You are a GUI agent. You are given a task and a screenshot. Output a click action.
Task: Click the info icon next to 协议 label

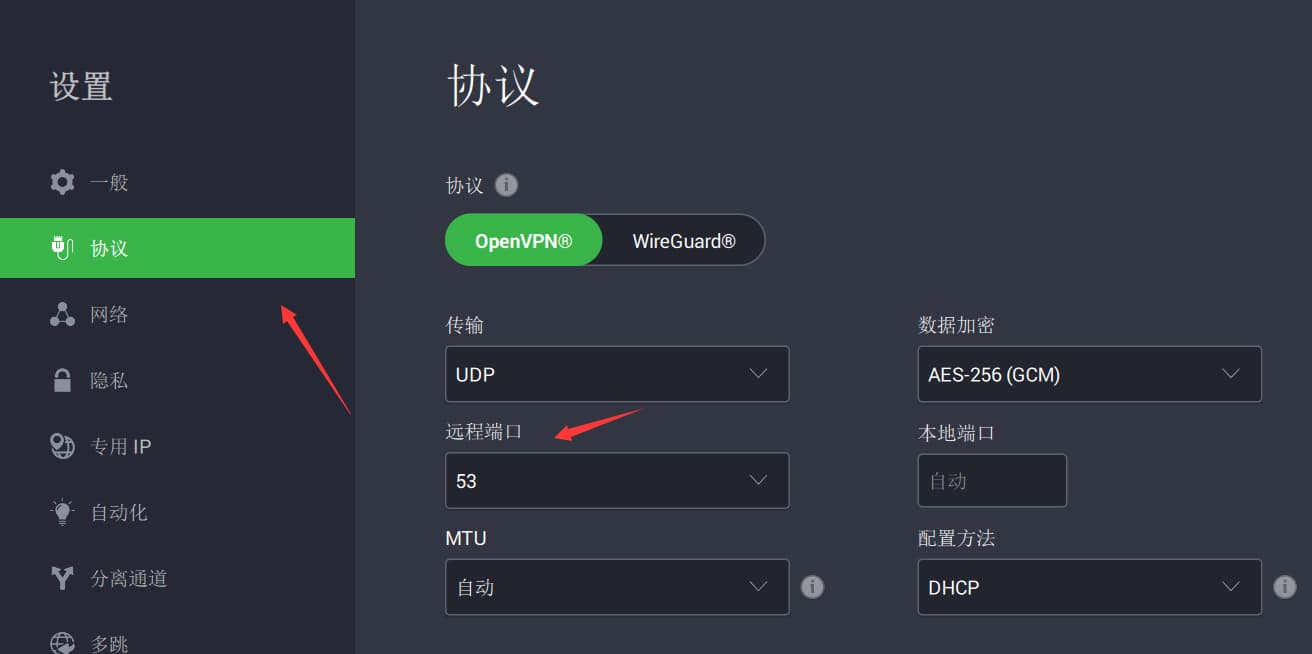point(507,185)
